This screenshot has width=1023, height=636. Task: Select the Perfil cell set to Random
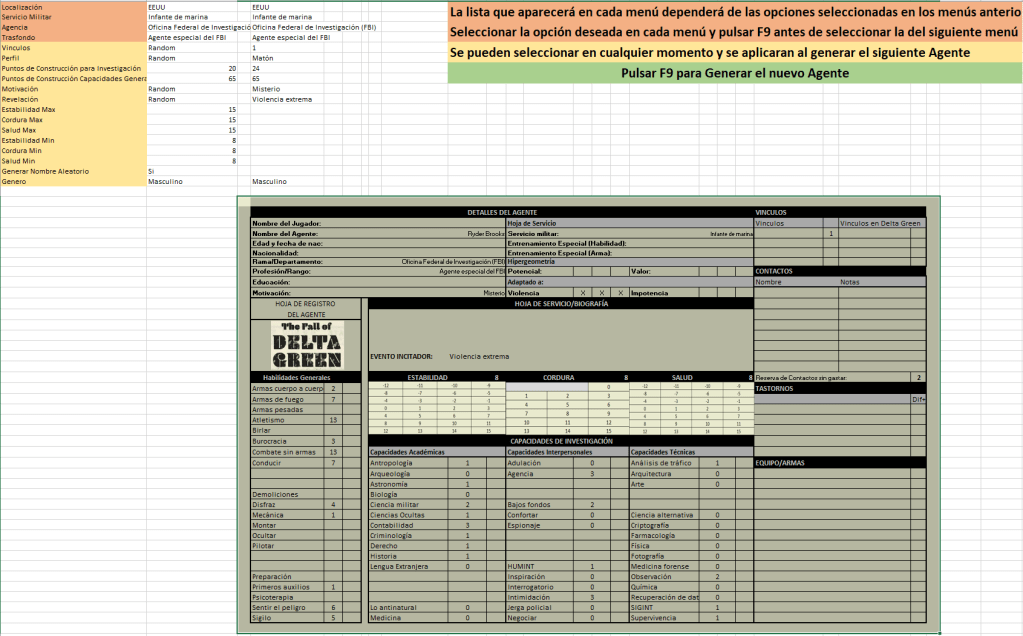pyautogui.click(x=192, y=58)
